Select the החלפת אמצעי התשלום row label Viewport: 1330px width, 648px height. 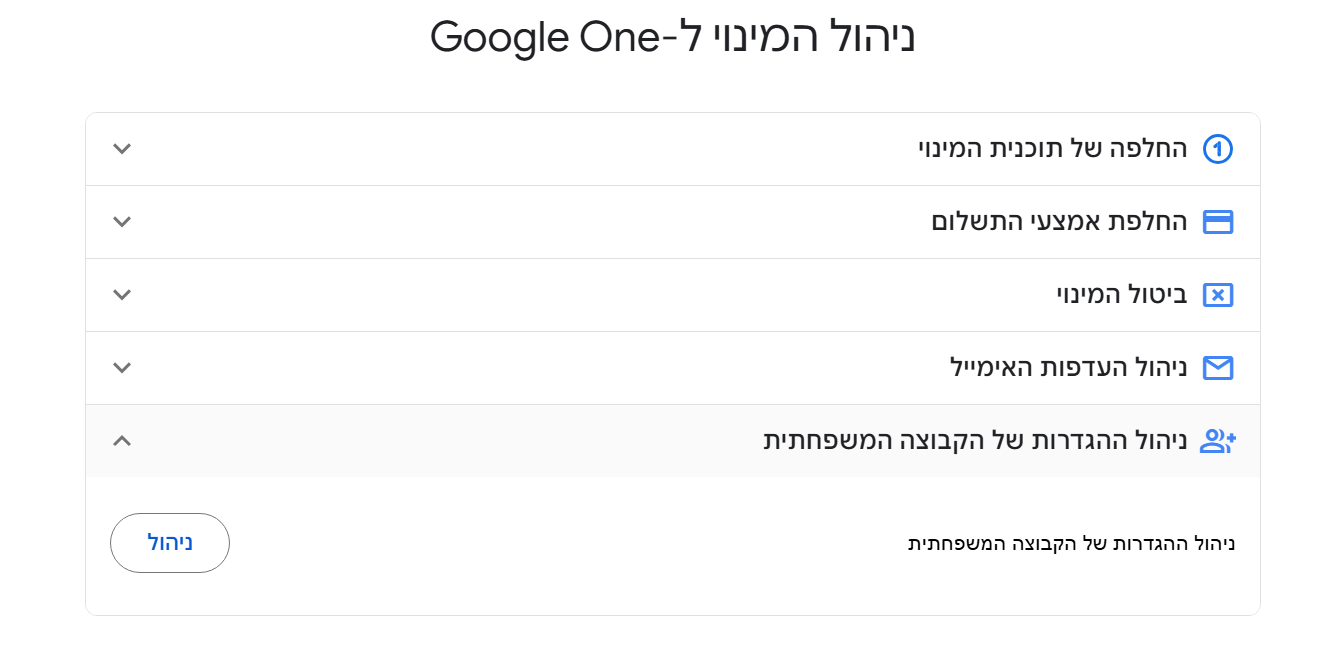coord(1059,222)
